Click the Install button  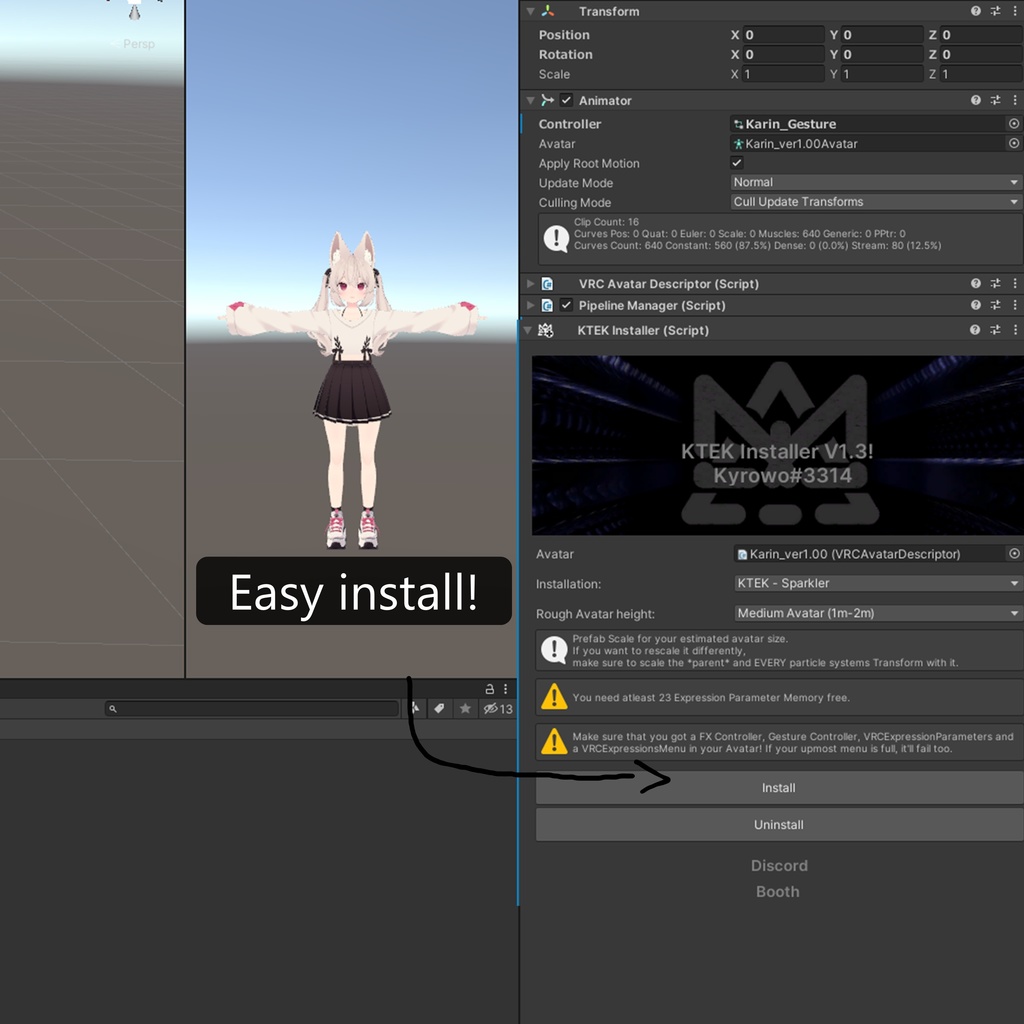[778, 788]
